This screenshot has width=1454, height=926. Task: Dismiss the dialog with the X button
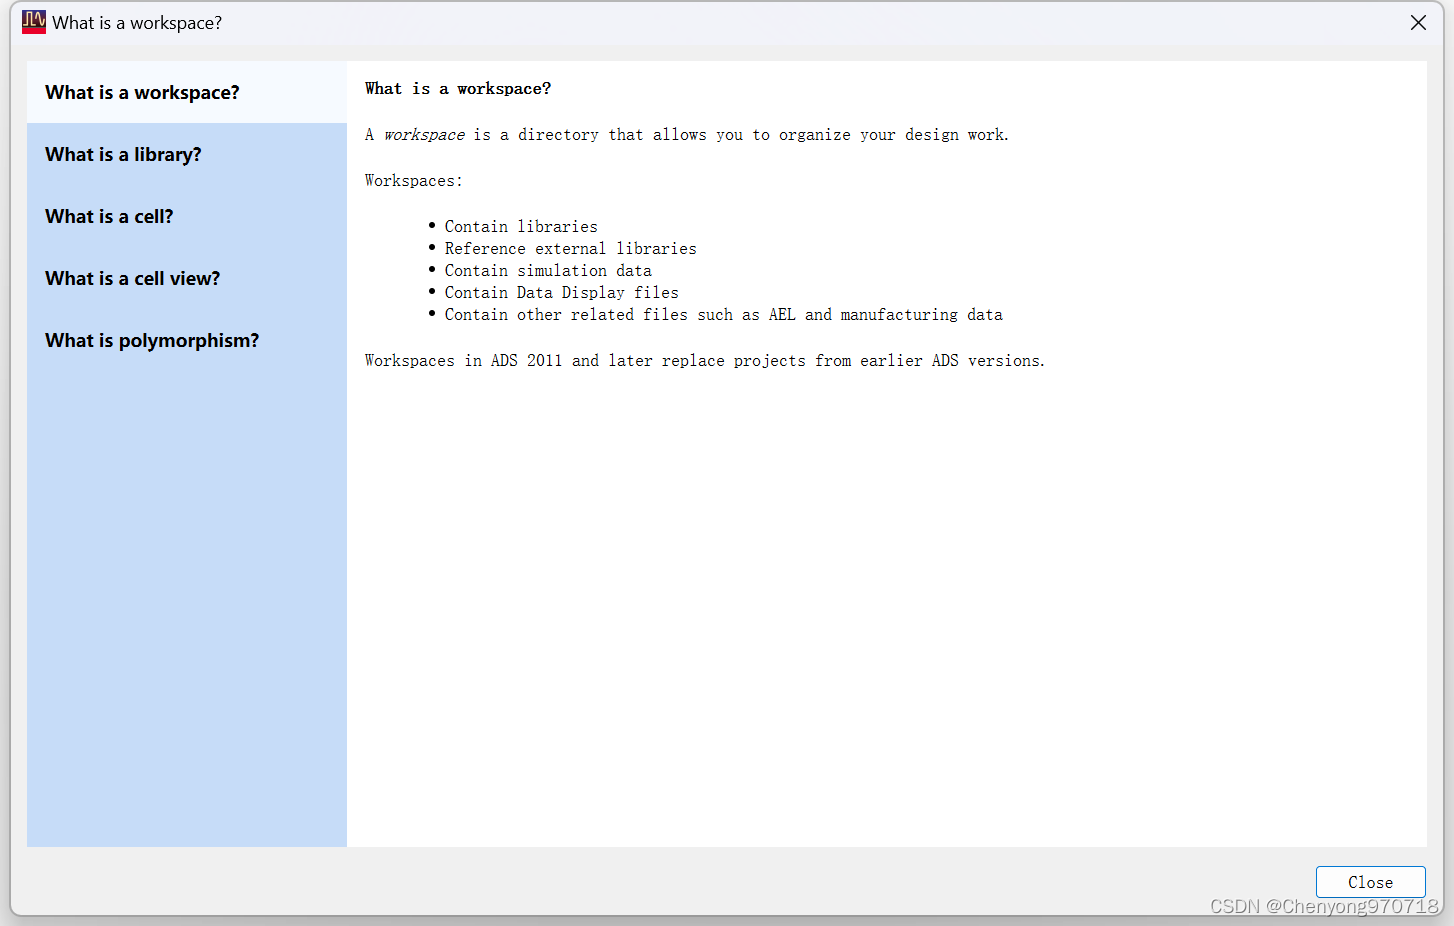[x=1418, y=21]
